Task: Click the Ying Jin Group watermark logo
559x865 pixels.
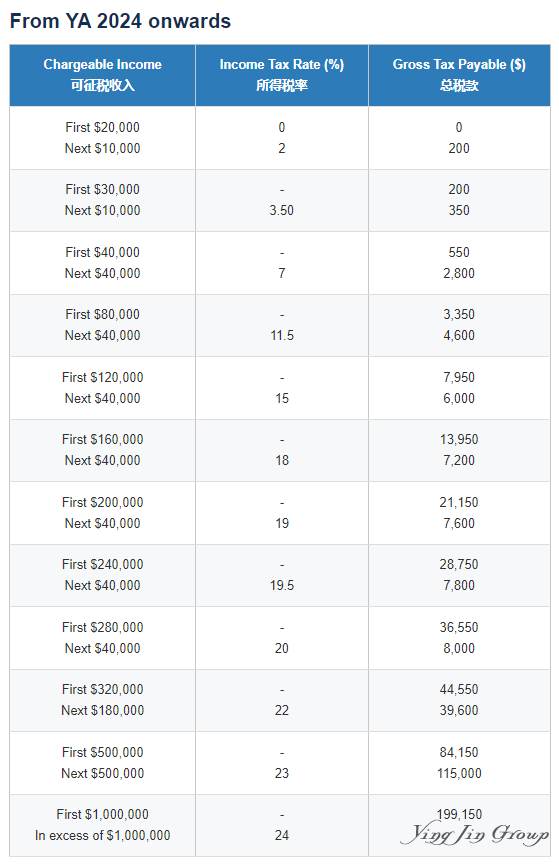Action: click(x=474, y=833)
